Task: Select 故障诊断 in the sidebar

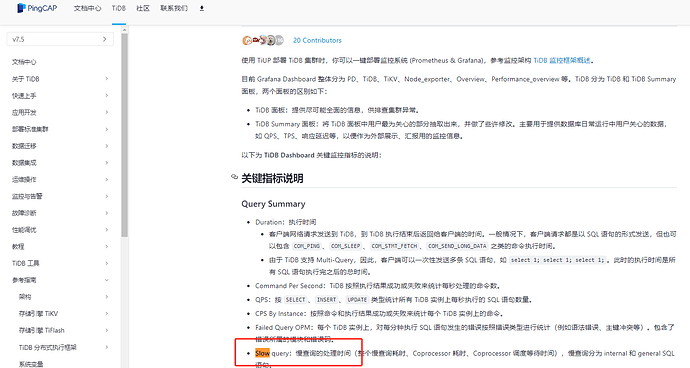Action: coord(24,213)
